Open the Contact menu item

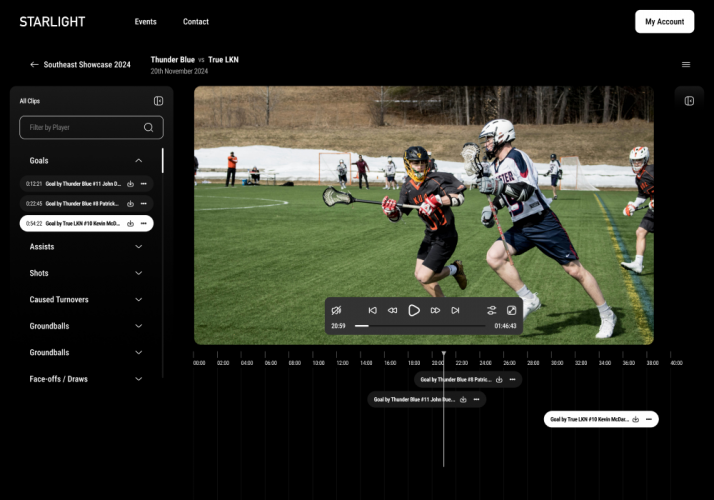pos(196,21)
